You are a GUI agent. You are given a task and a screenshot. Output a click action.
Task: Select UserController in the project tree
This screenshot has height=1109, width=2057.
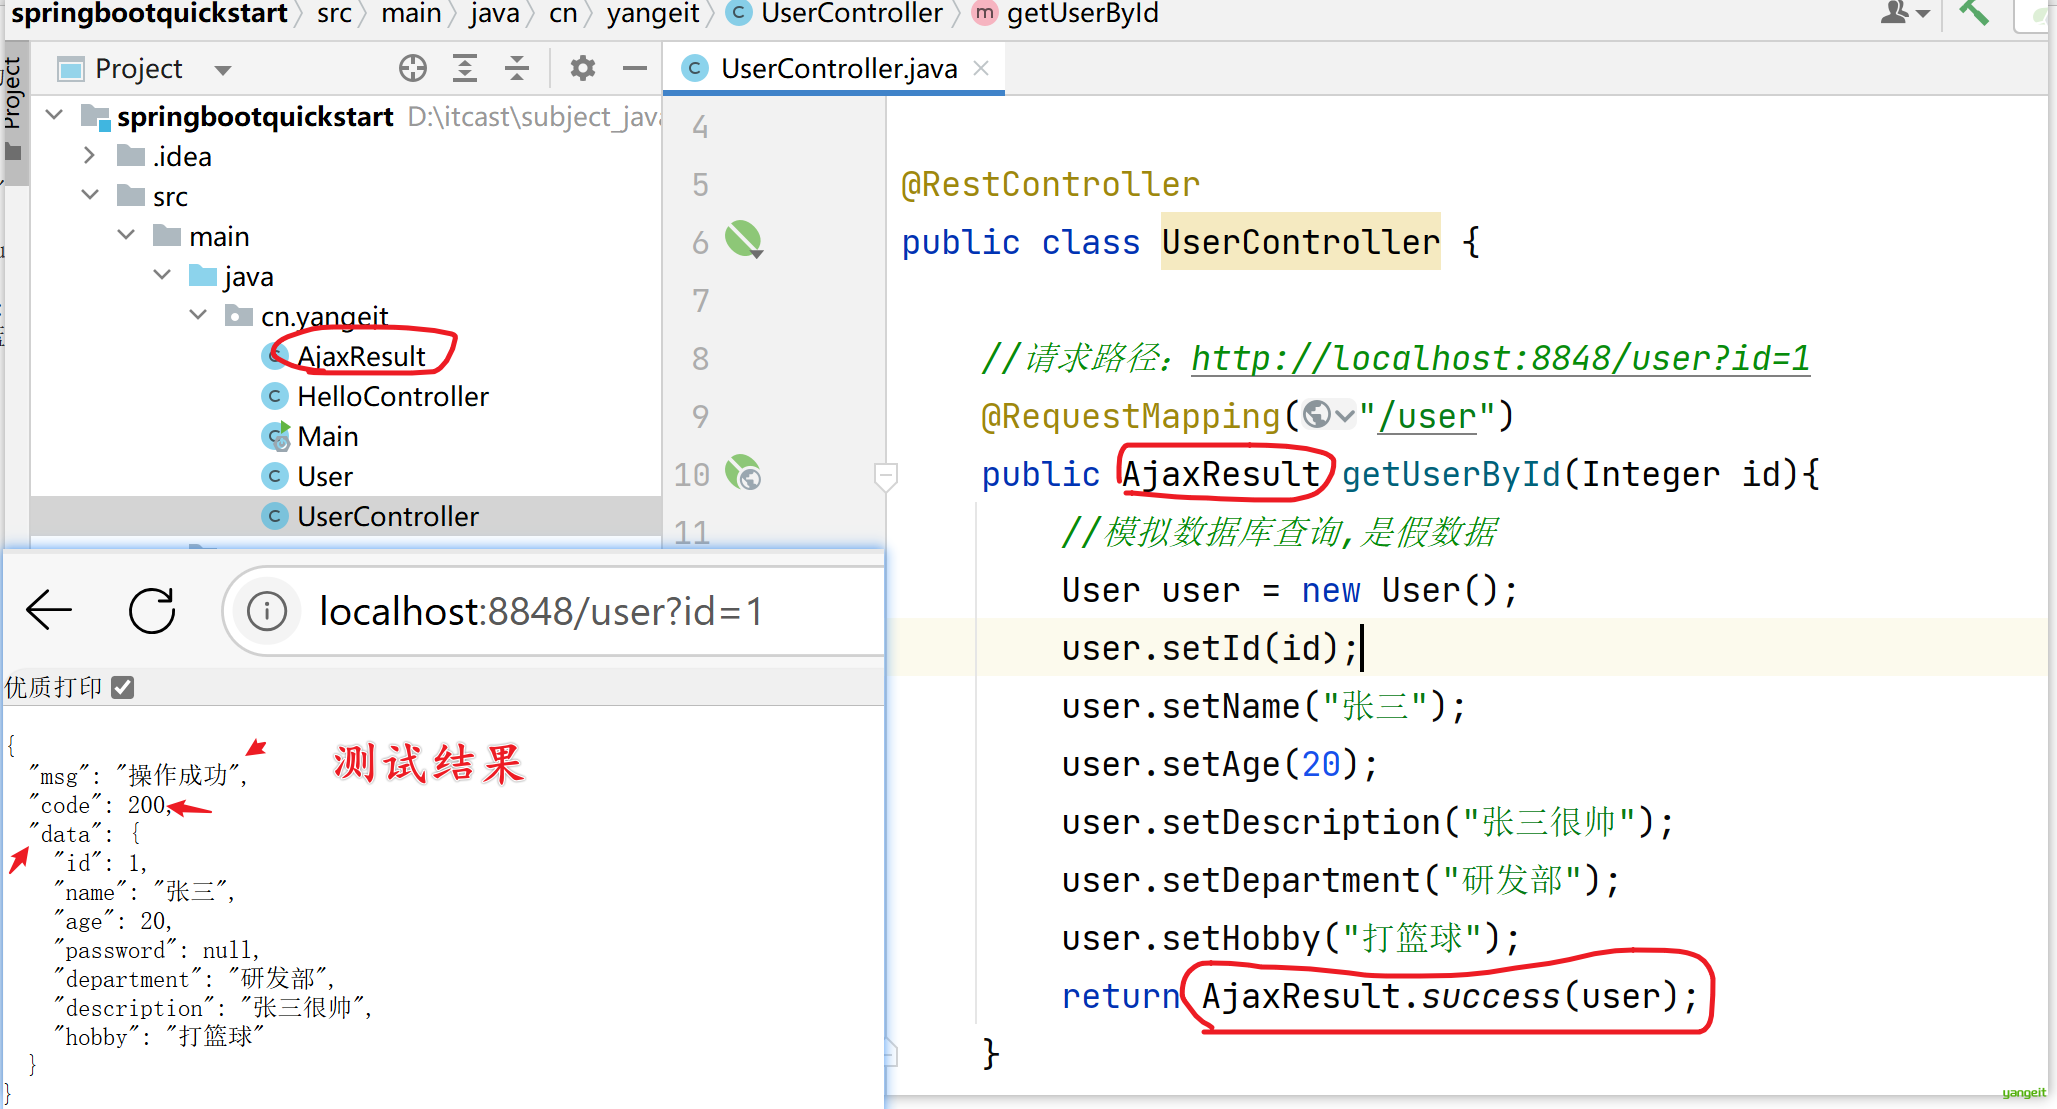tap(387, 517)
